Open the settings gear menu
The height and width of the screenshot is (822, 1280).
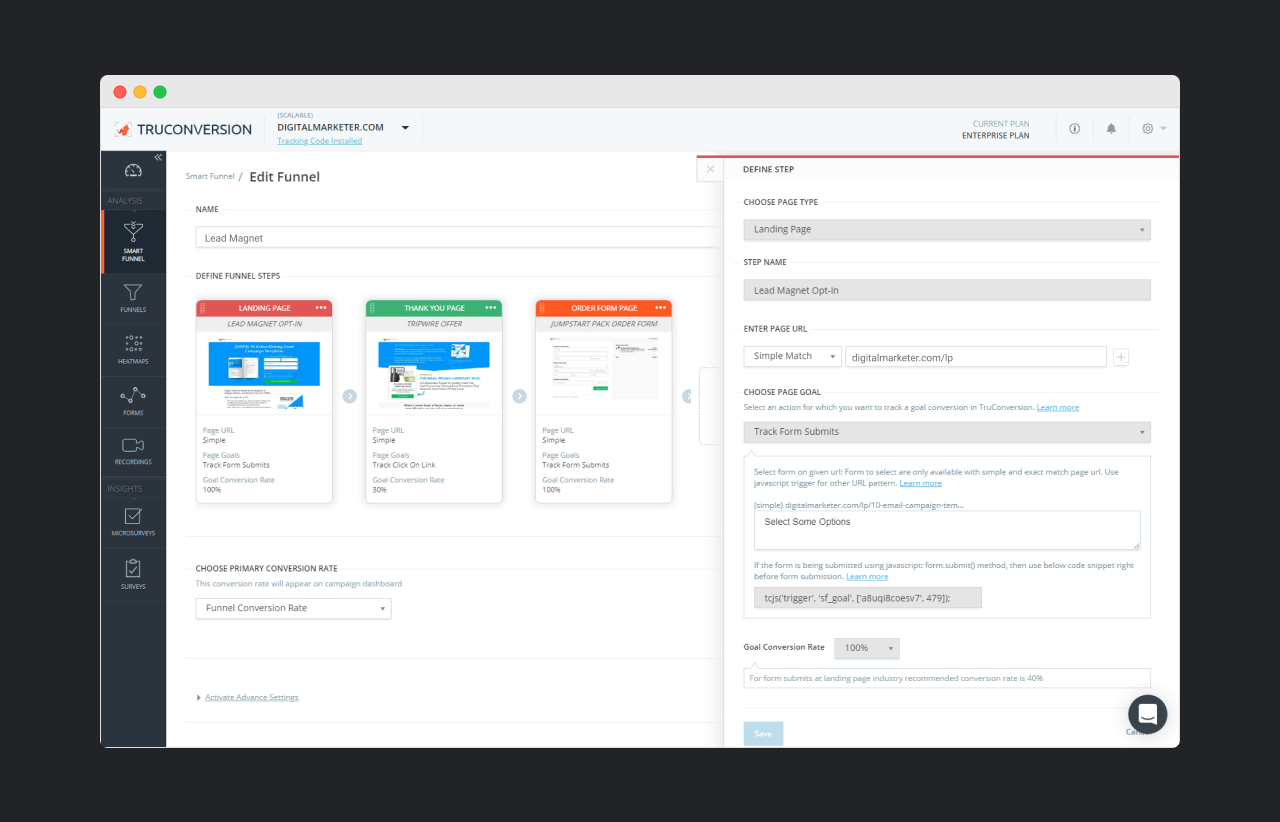click(x=1154, y=129)
